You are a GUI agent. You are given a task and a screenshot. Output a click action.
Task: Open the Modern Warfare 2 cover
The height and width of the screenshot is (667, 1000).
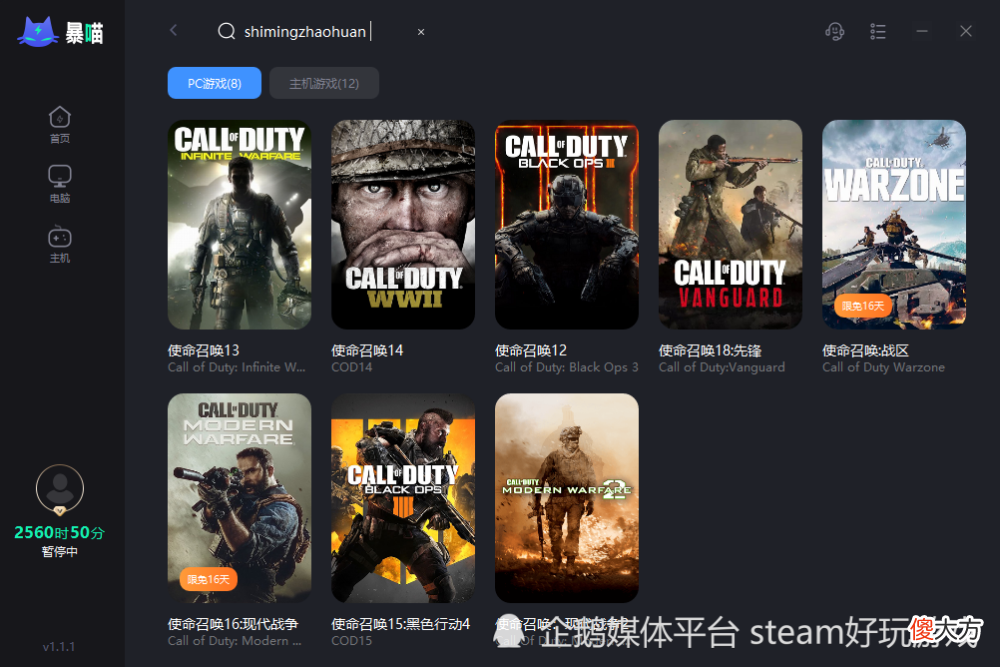tap(567, 498)
